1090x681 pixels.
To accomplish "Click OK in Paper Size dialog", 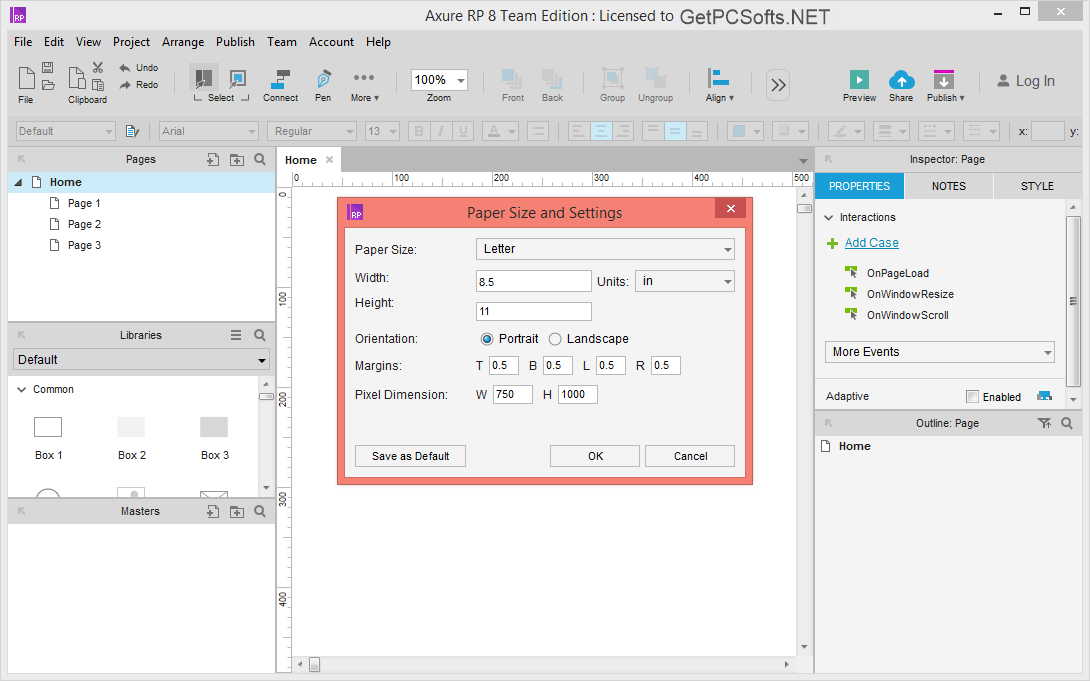I will [x=595, y=456].
